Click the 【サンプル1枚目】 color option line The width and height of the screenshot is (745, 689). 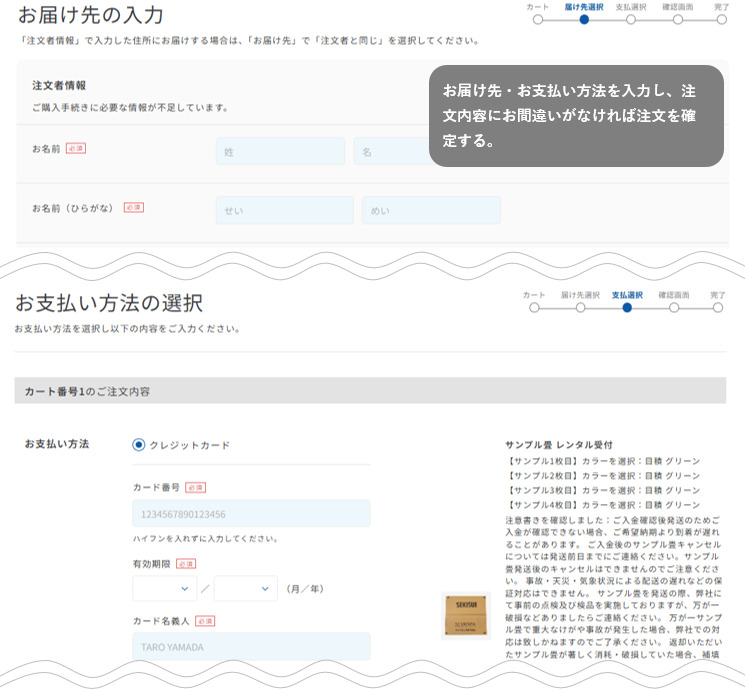(602, 461)
